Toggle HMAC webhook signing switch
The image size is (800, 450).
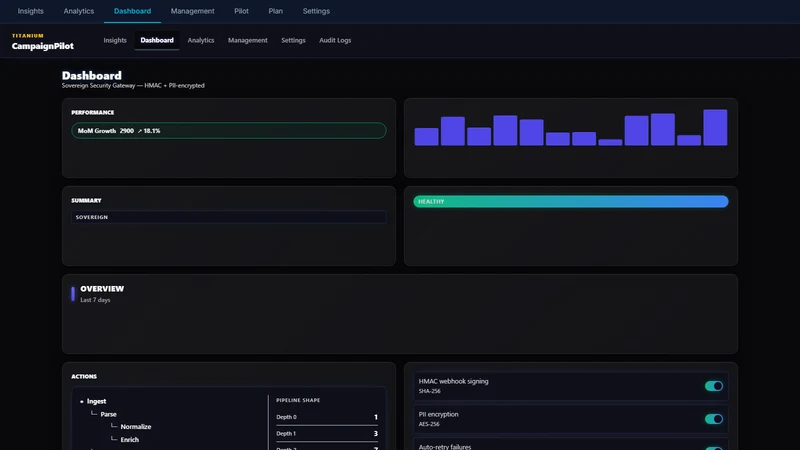pyautogui.click(x=713, y=386)
